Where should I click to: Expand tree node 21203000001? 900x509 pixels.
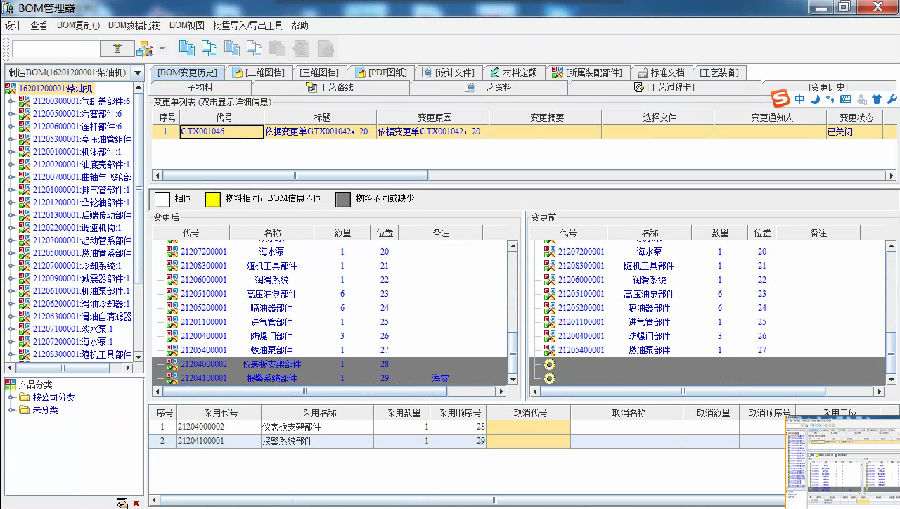[x=11, y=139]
